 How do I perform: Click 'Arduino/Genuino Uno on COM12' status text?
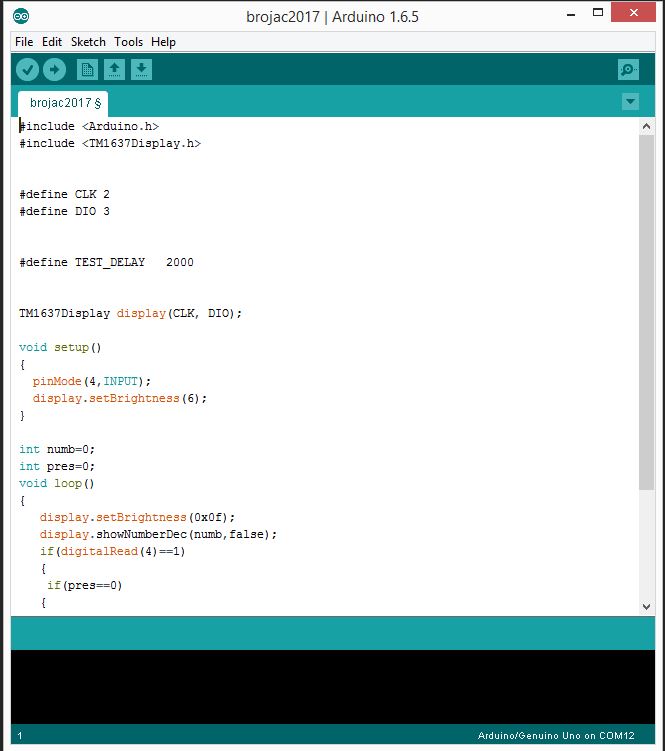coord(556,736)
